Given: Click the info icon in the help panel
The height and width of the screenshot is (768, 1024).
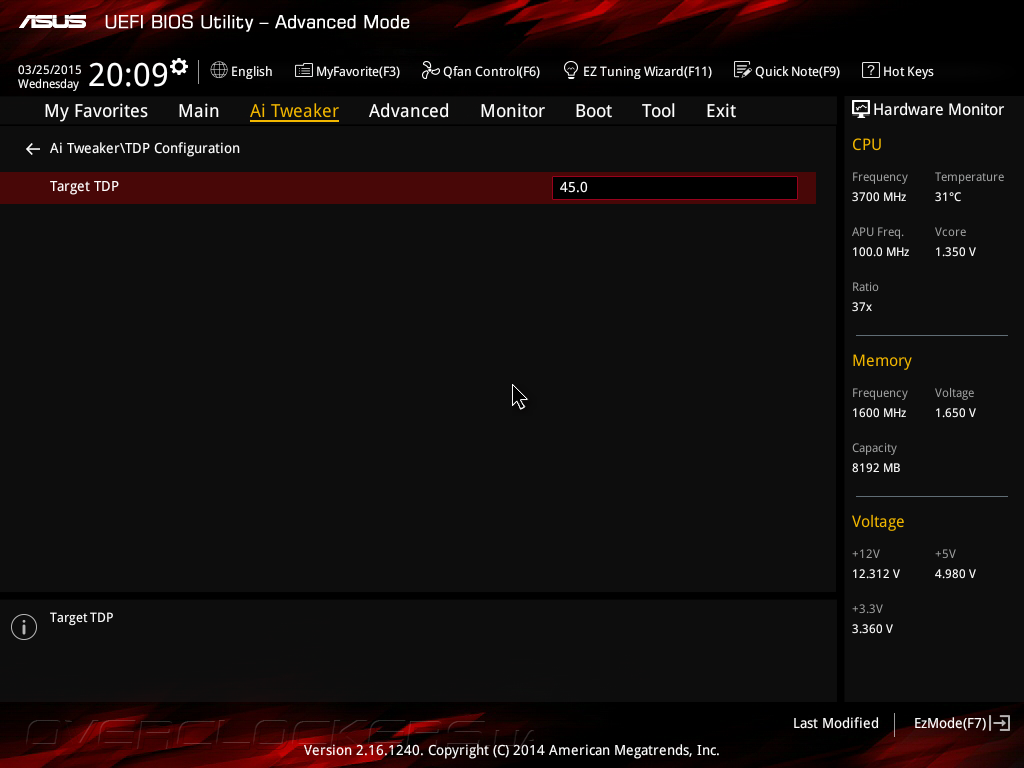Looking at the screenshot, I should (24, 627).
